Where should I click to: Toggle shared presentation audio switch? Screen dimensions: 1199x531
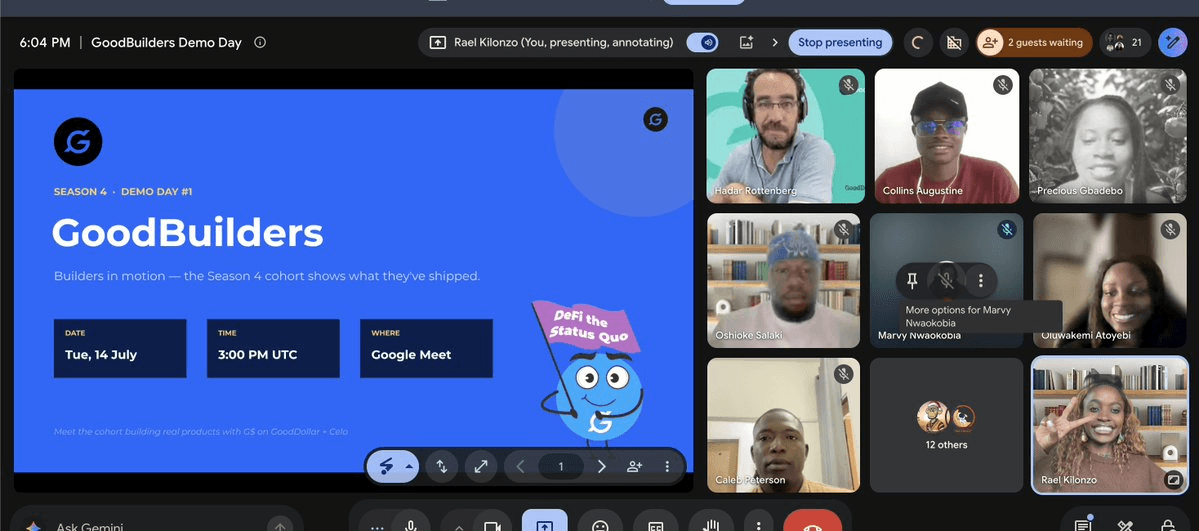point(702,43)
